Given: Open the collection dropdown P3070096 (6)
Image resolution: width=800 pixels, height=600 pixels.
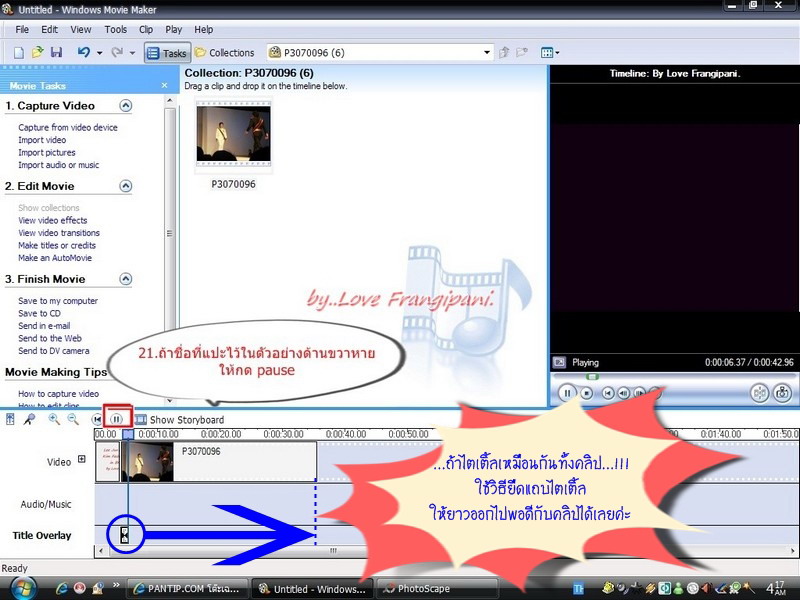Looking at the screenshot, I should pyautogui.click(x=380, y=53).
